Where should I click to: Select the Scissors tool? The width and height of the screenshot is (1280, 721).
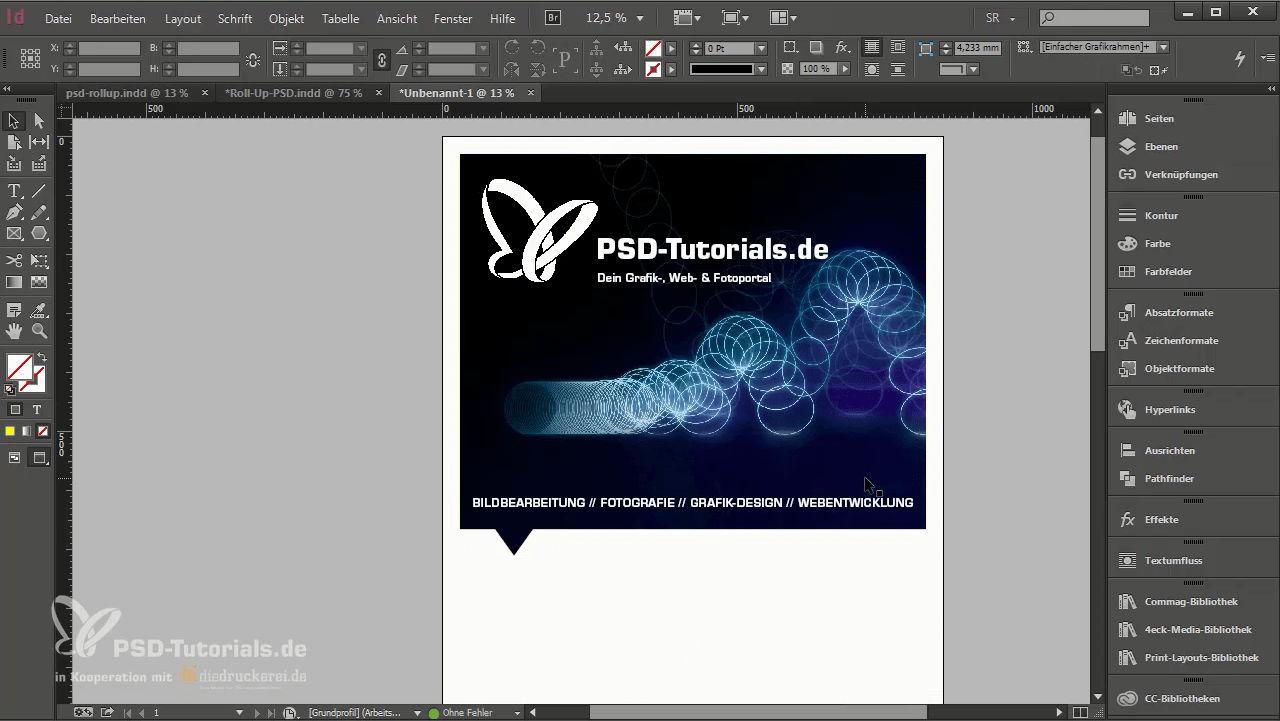tap(14, 261)
